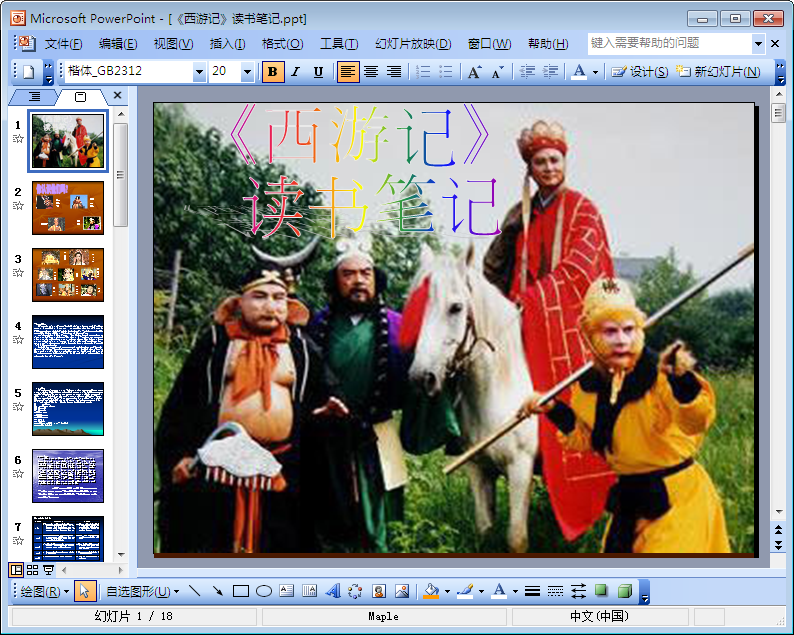
Task: Click the center align icon
Action: coord(371,72)
